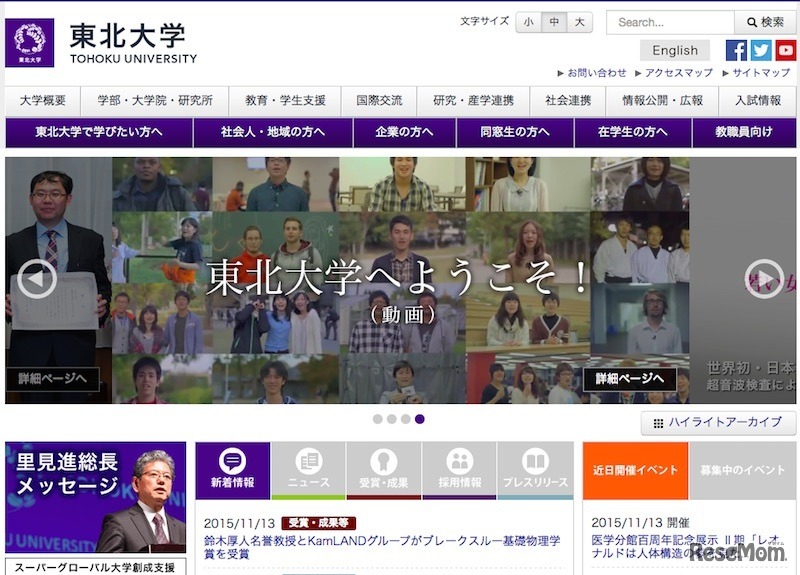Click the search magnifier 検索 button
This screenshot has width=800, height=575.
pyautogui.click(x=765, y=22)
